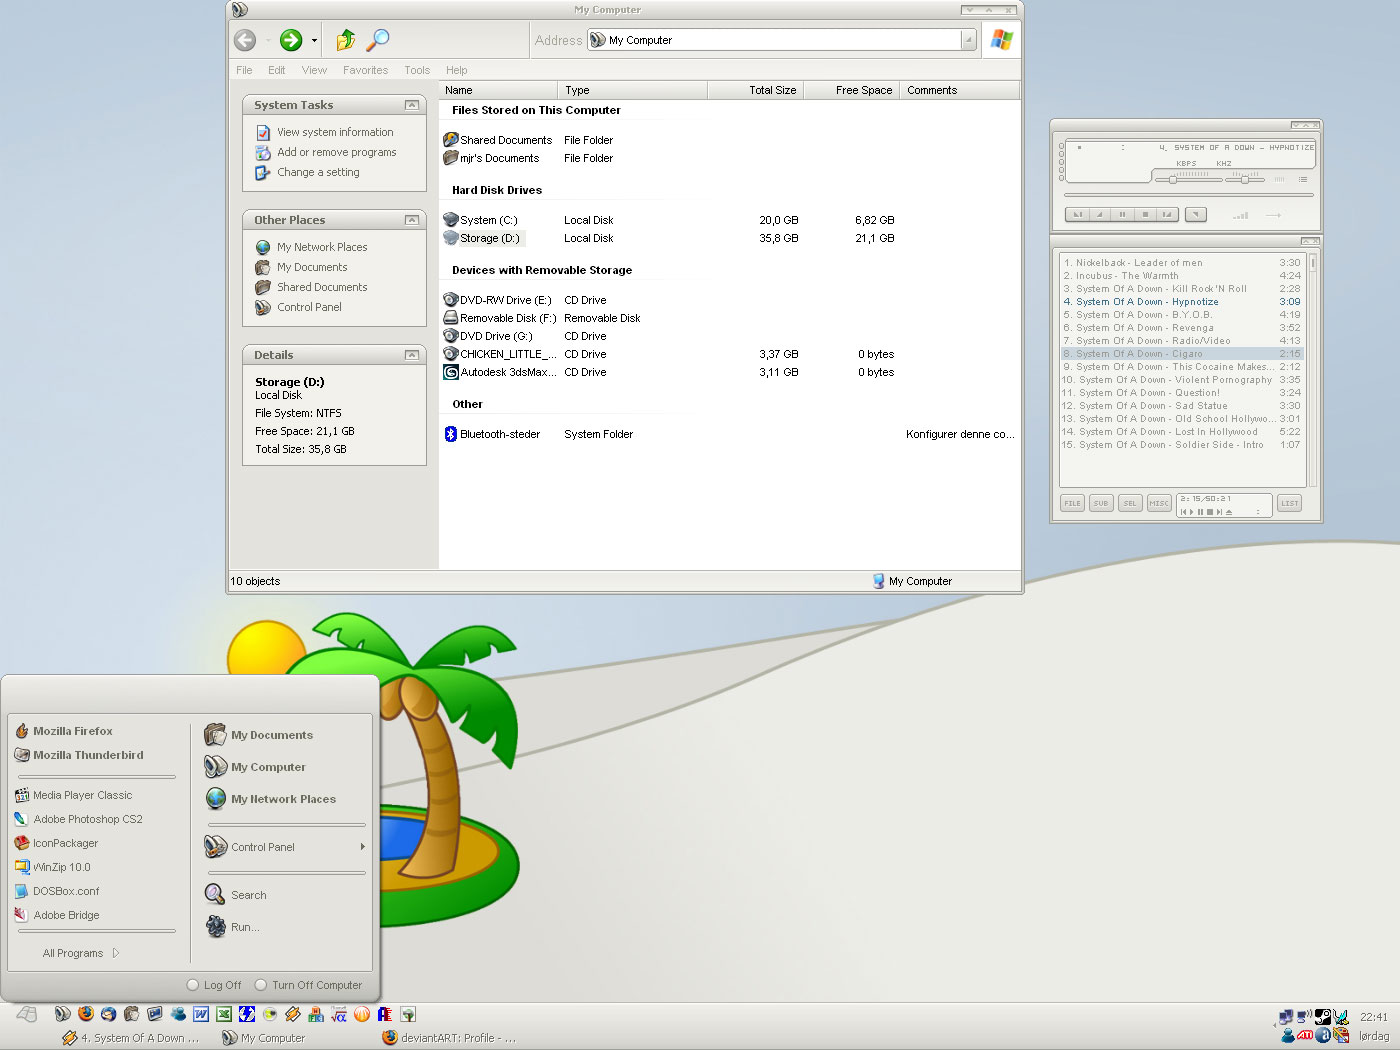Click Log Off in Start menu

pos(214,985)
